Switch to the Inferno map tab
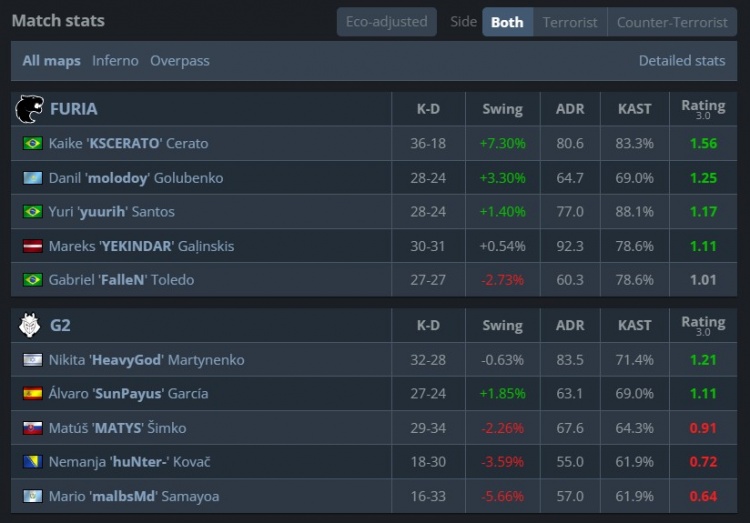The width and height of the screenshot is (750, 523). point(115,61)
